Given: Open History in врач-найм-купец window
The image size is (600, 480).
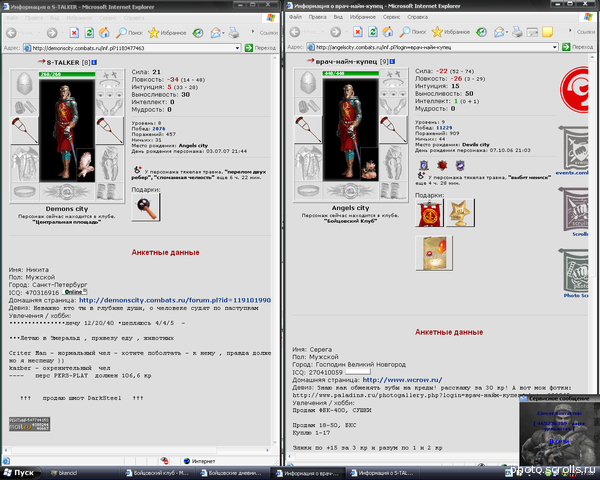Looking at the screenshot, I should [x=481, y=32].
